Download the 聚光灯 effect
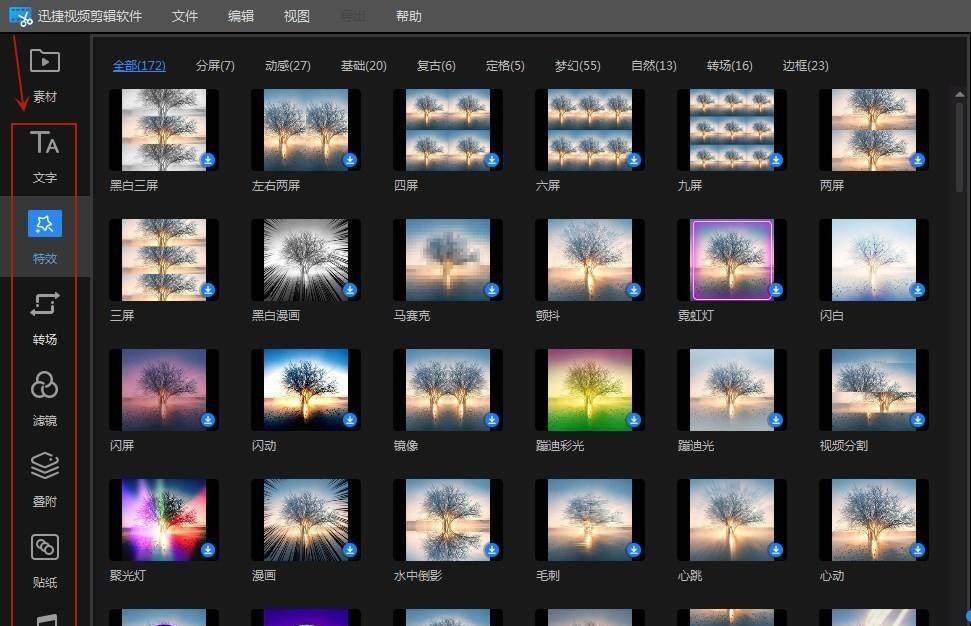971x626 pixels. click(x=208, y=550)
